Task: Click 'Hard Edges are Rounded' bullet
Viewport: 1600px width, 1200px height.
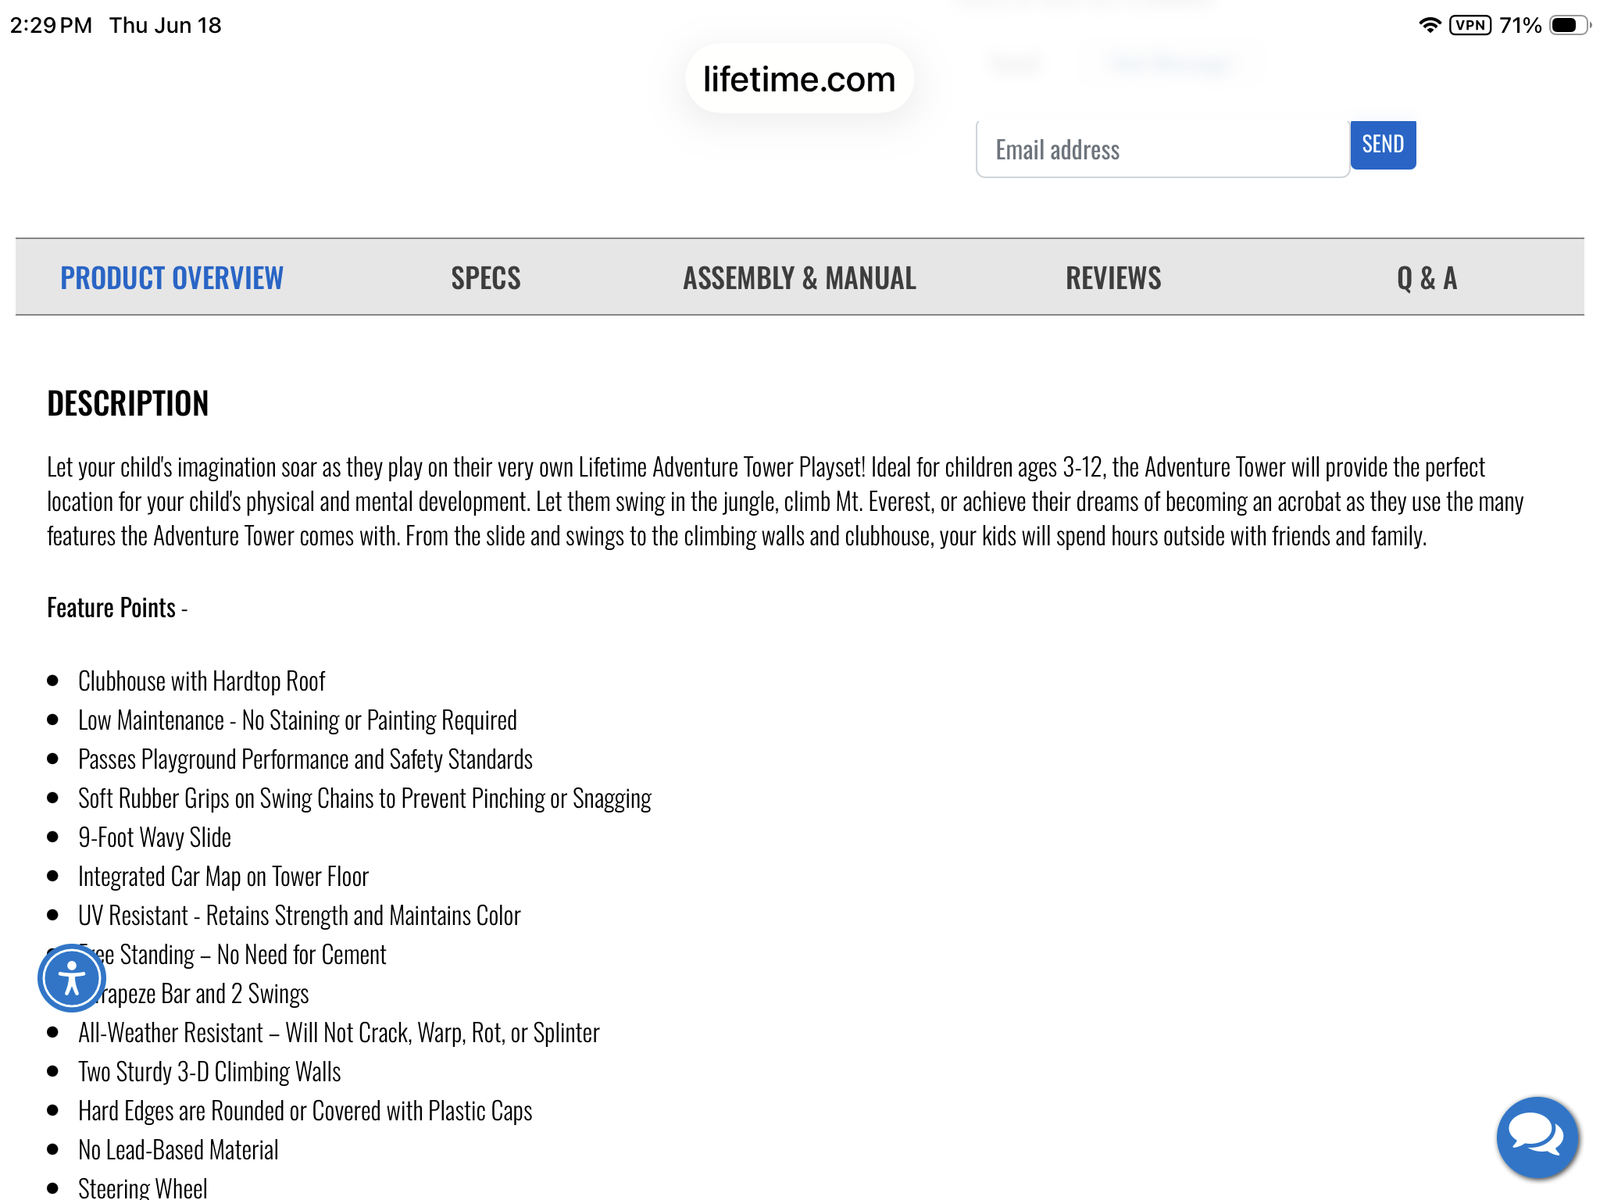Action: 305,1110
